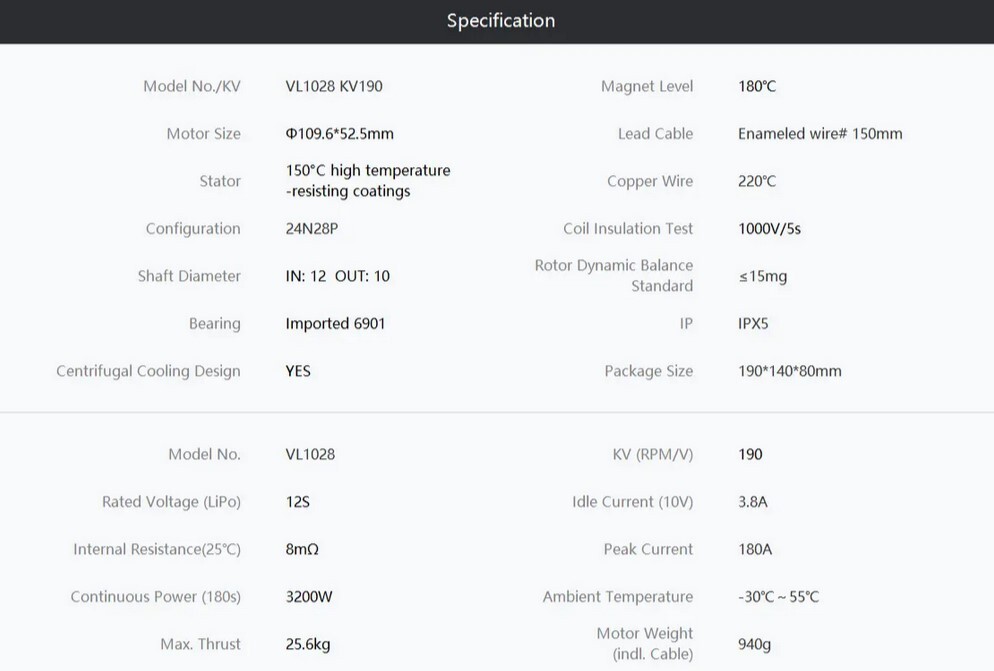Select the Coil Insulation Test 1000V/5s value
994x671 pixels.
coord(770,228)
